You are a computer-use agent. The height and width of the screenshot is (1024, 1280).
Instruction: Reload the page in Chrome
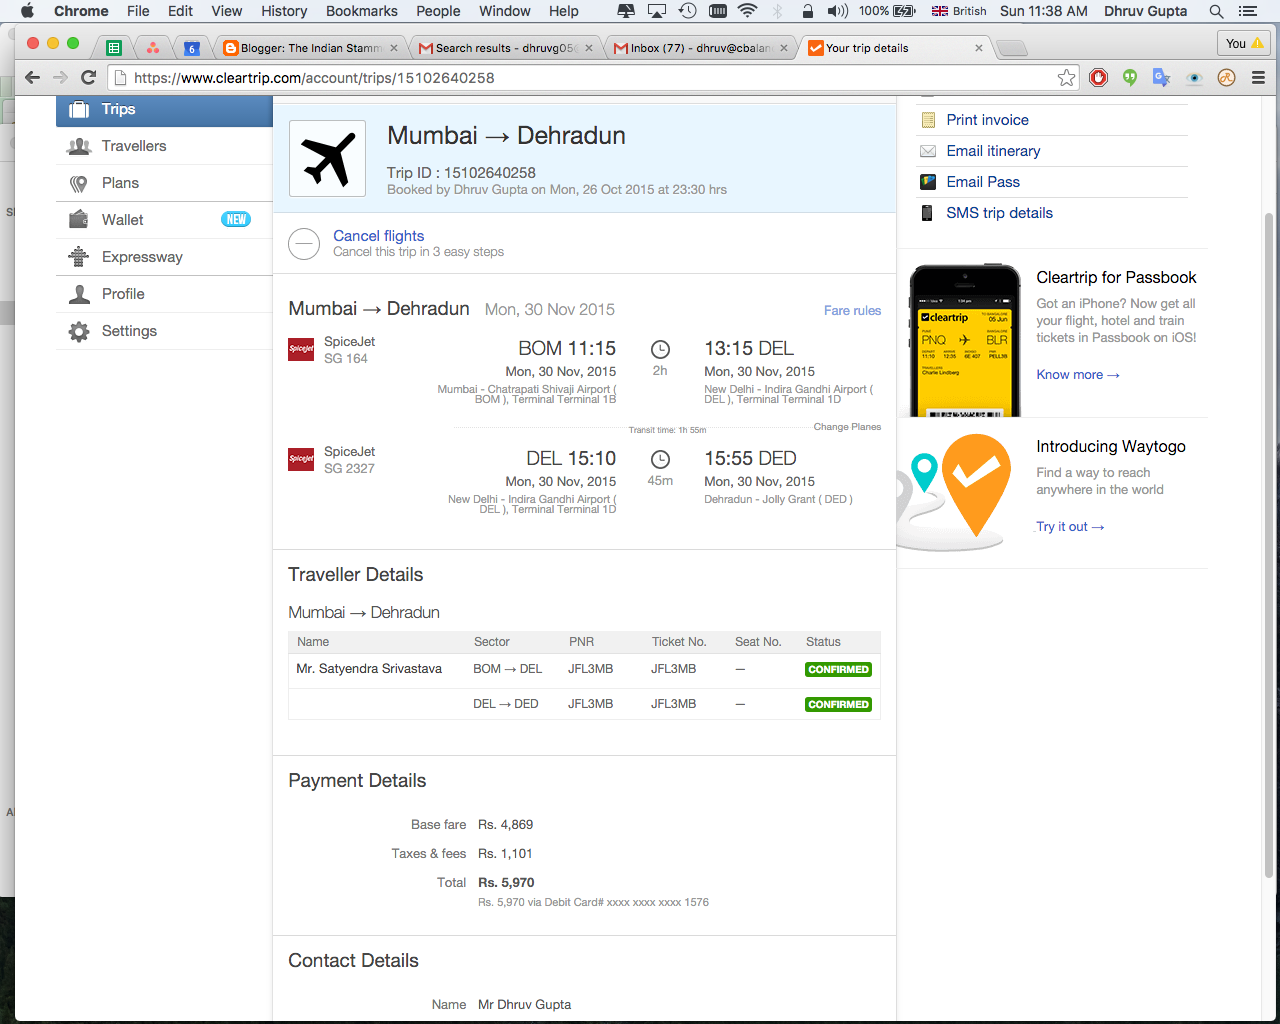[x=89, y=78]
